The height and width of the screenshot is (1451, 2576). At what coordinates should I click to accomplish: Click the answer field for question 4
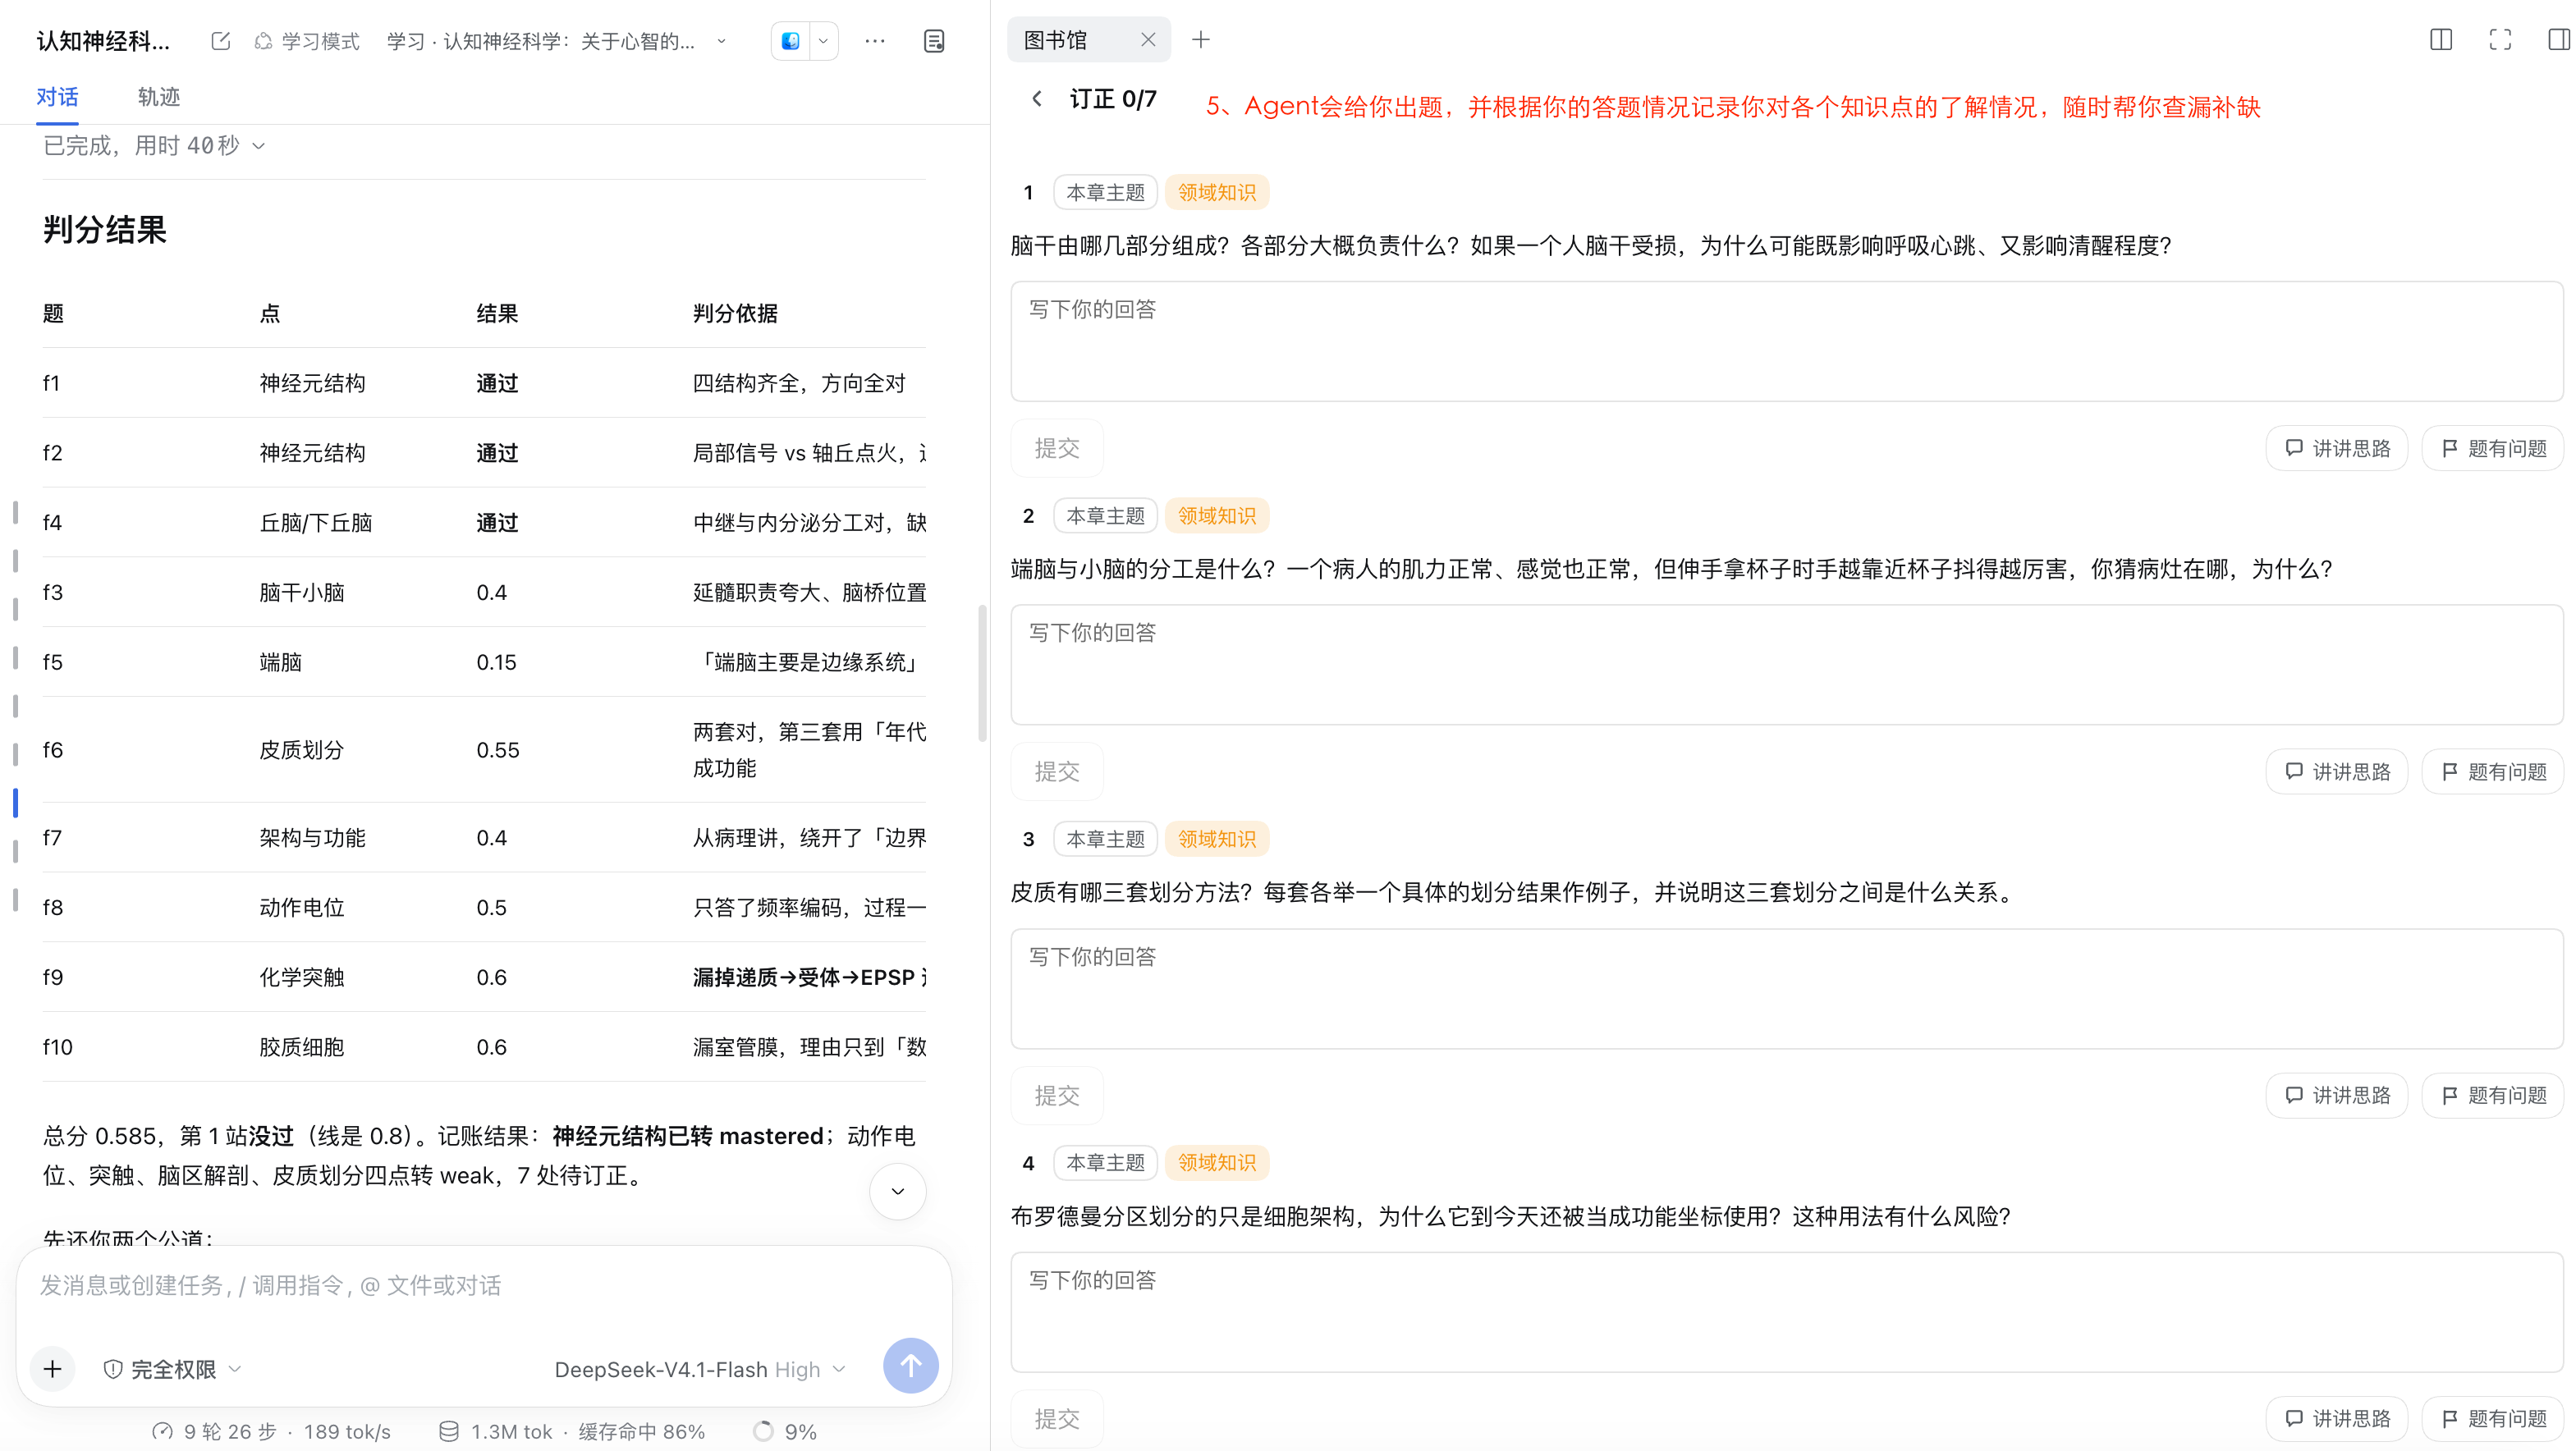pos(1786,1312)
